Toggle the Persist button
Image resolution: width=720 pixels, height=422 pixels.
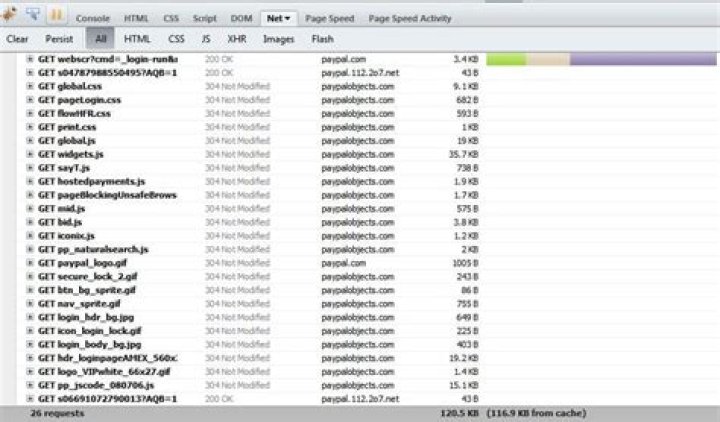(x=59, y=39)
